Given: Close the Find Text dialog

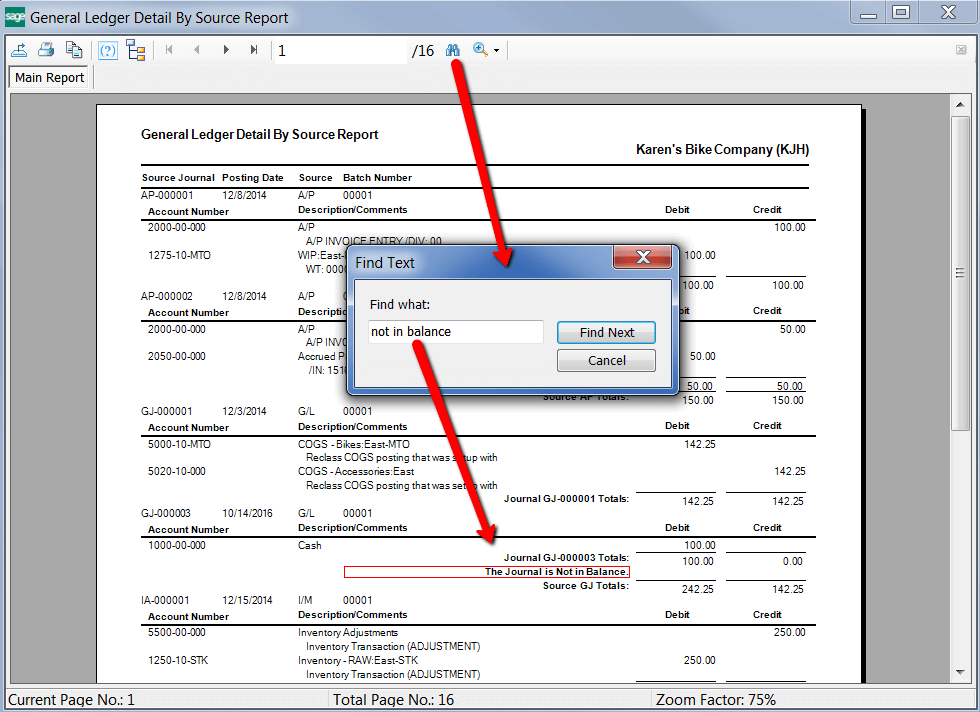Looking at the screenshot, I should (642, 257).
